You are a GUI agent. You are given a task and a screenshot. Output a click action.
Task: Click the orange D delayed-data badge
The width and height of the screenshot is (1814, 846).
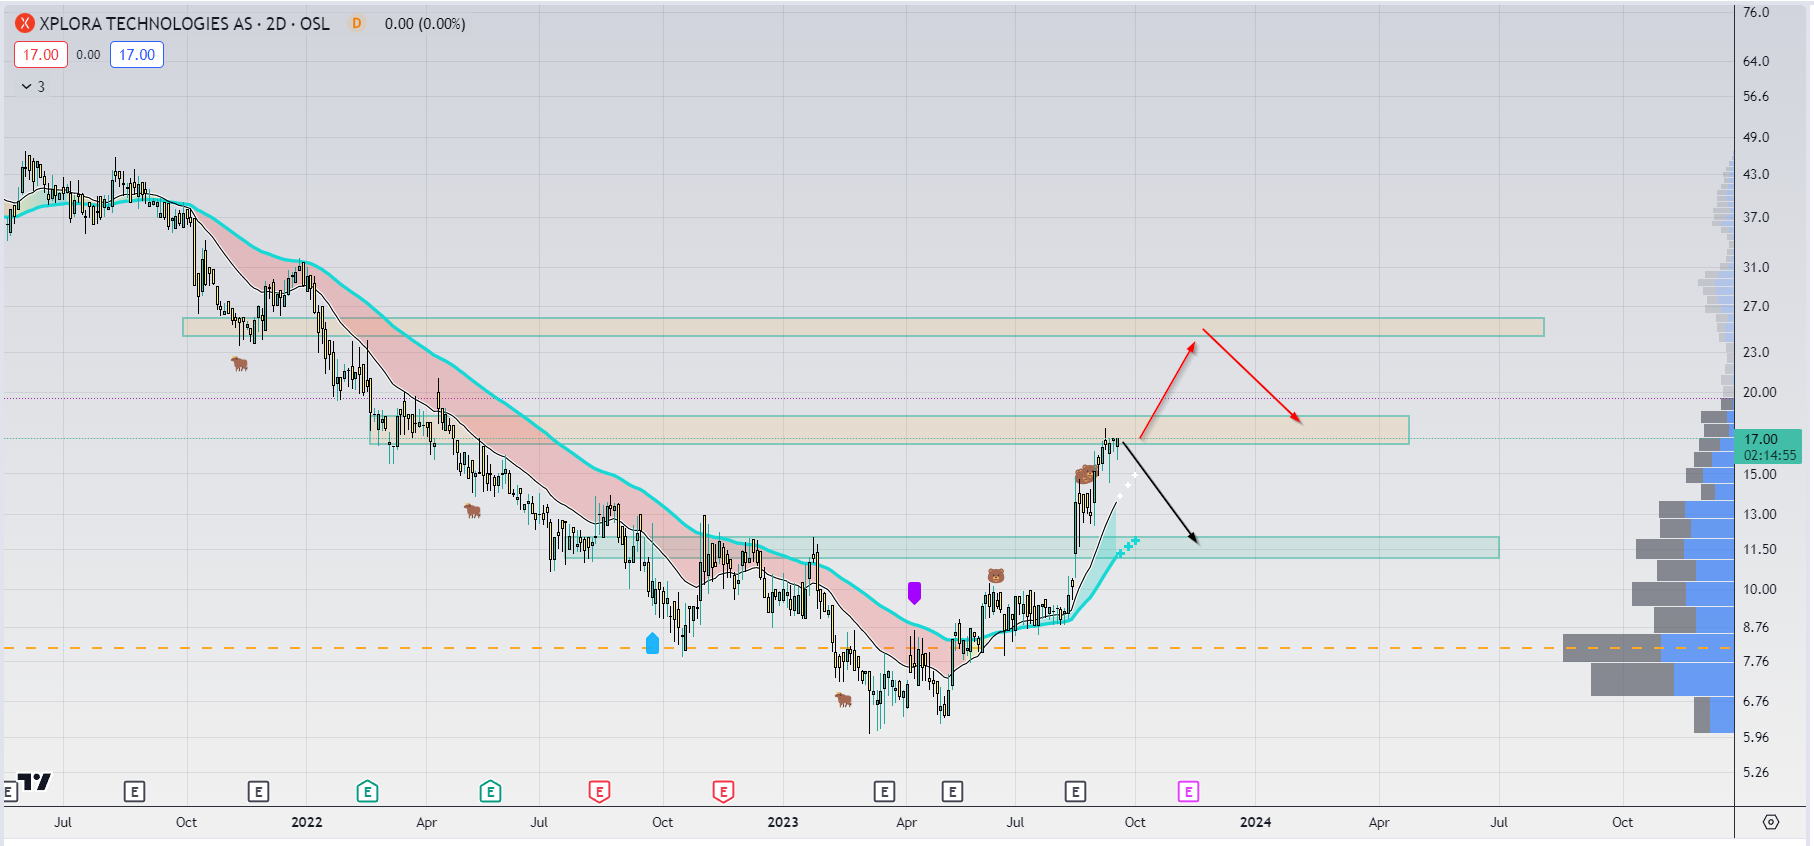[x=356, y=23]
